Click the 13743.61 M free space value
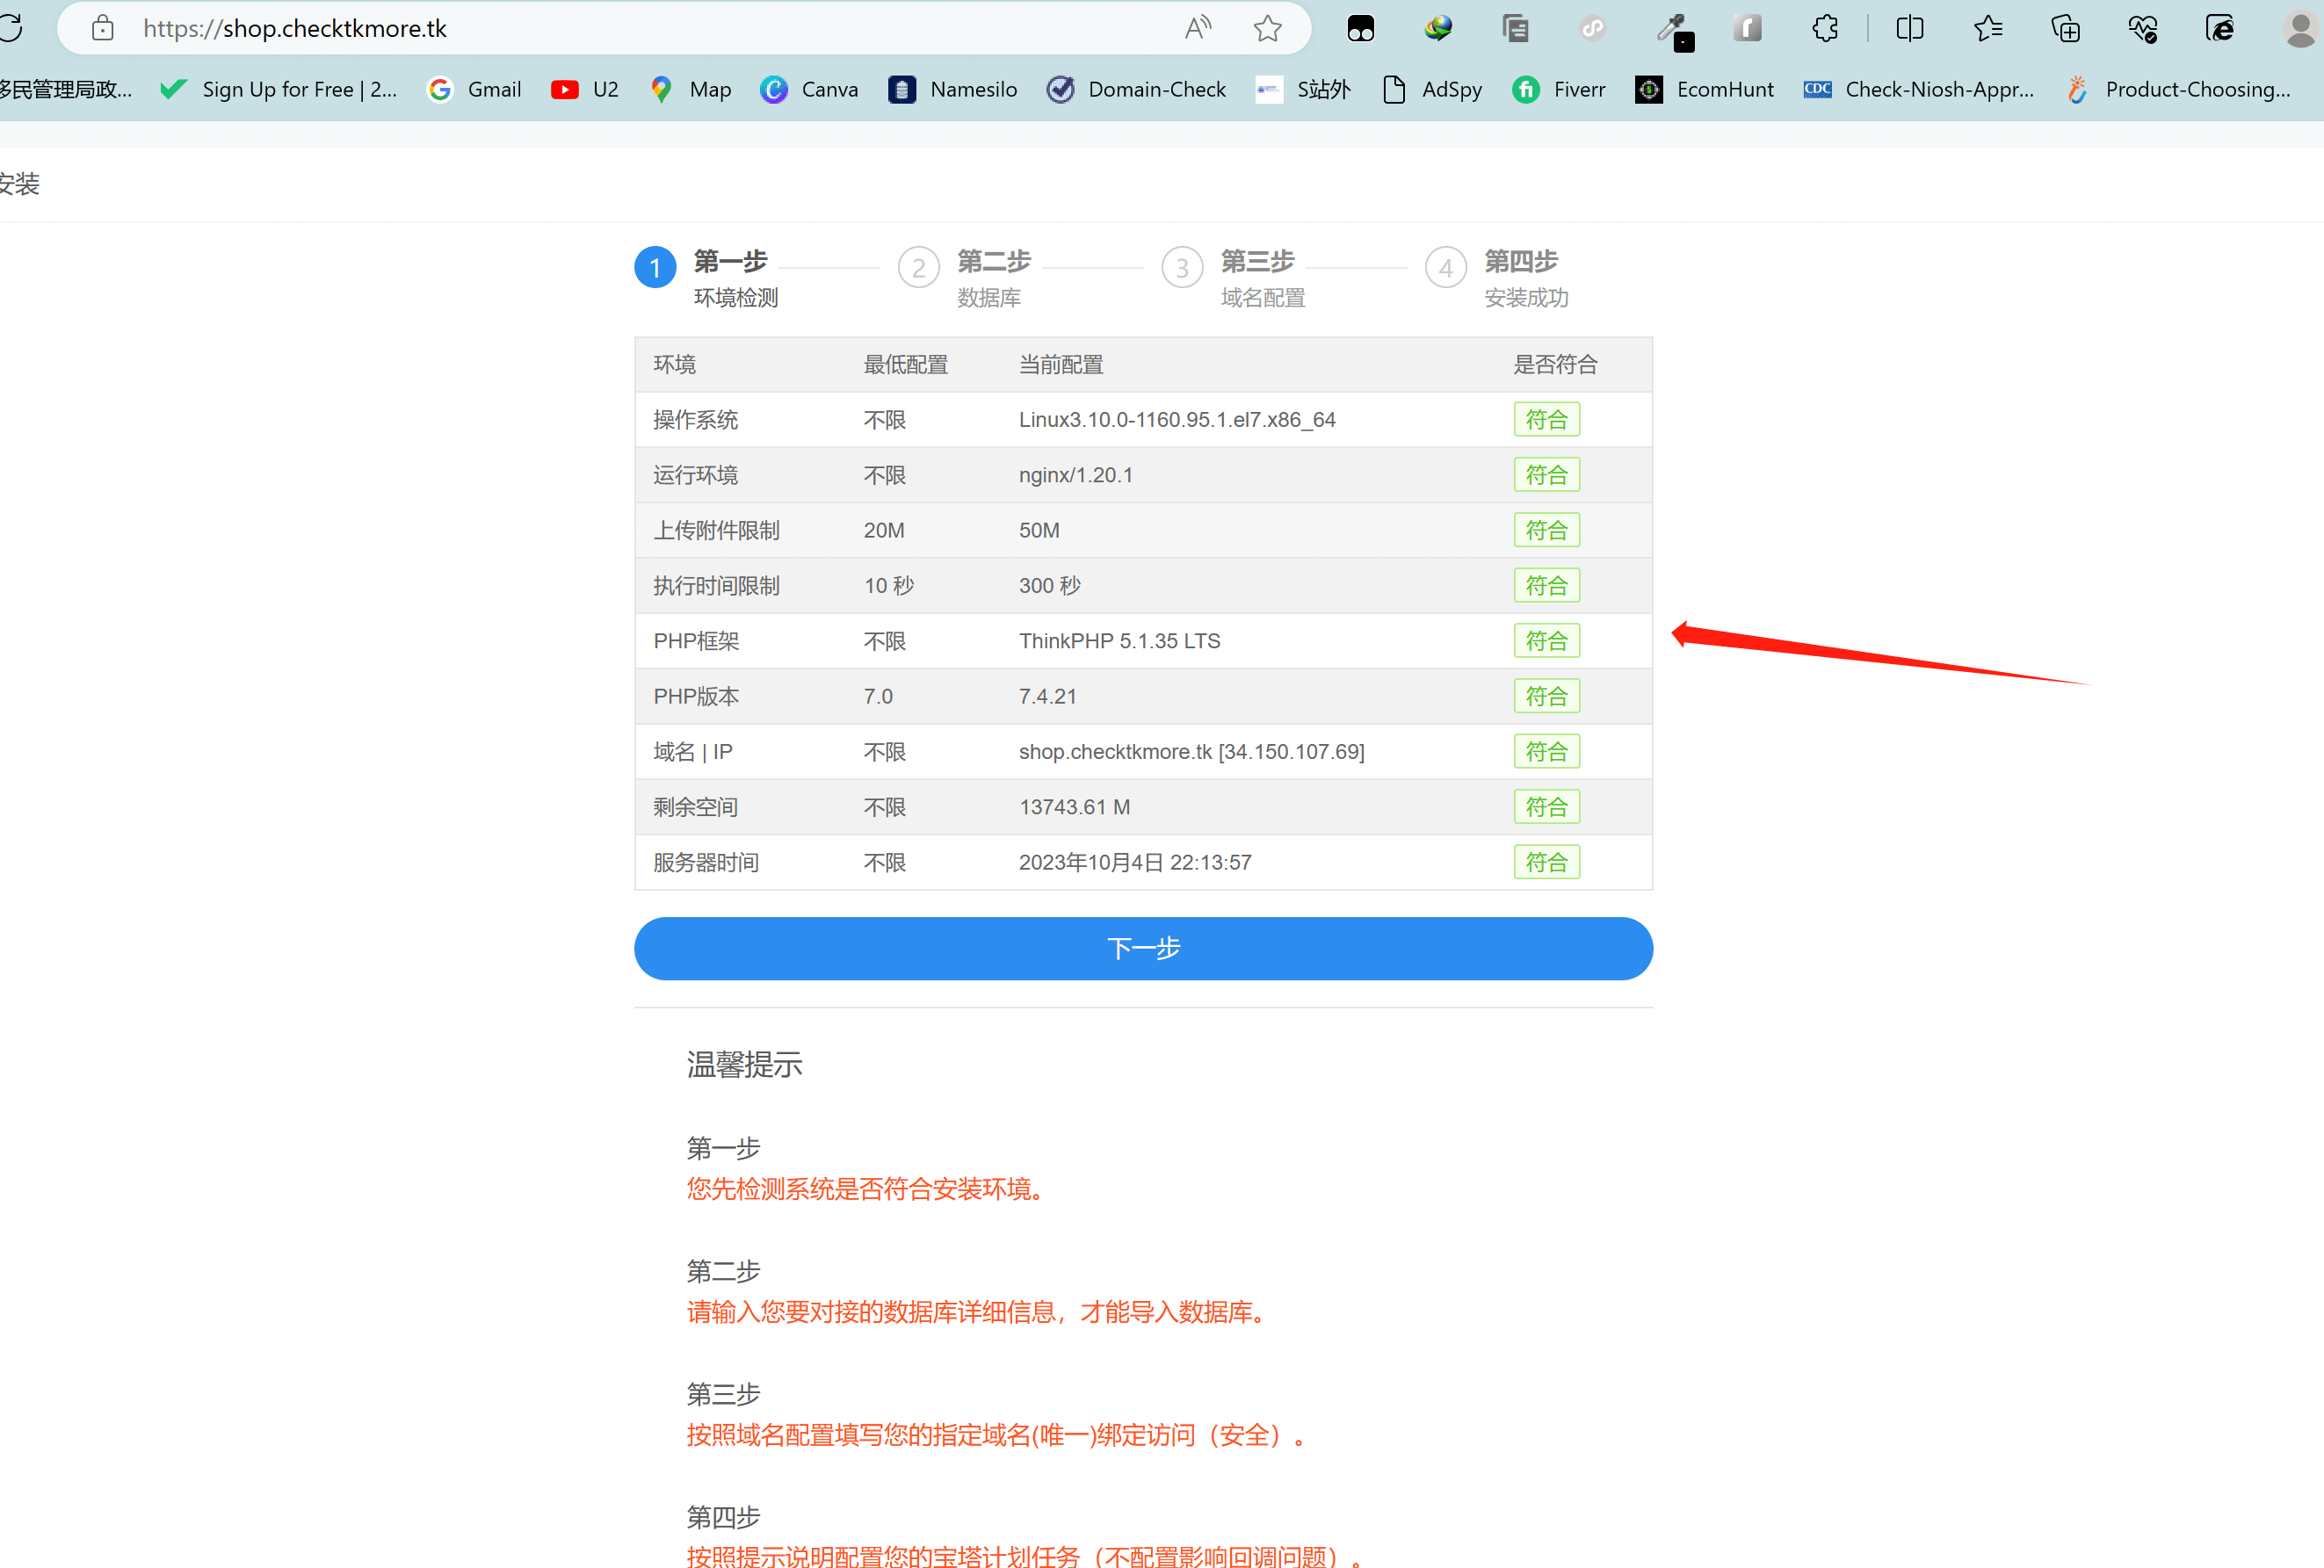Screen dimensions: 2324x1568 point(1075,807)
